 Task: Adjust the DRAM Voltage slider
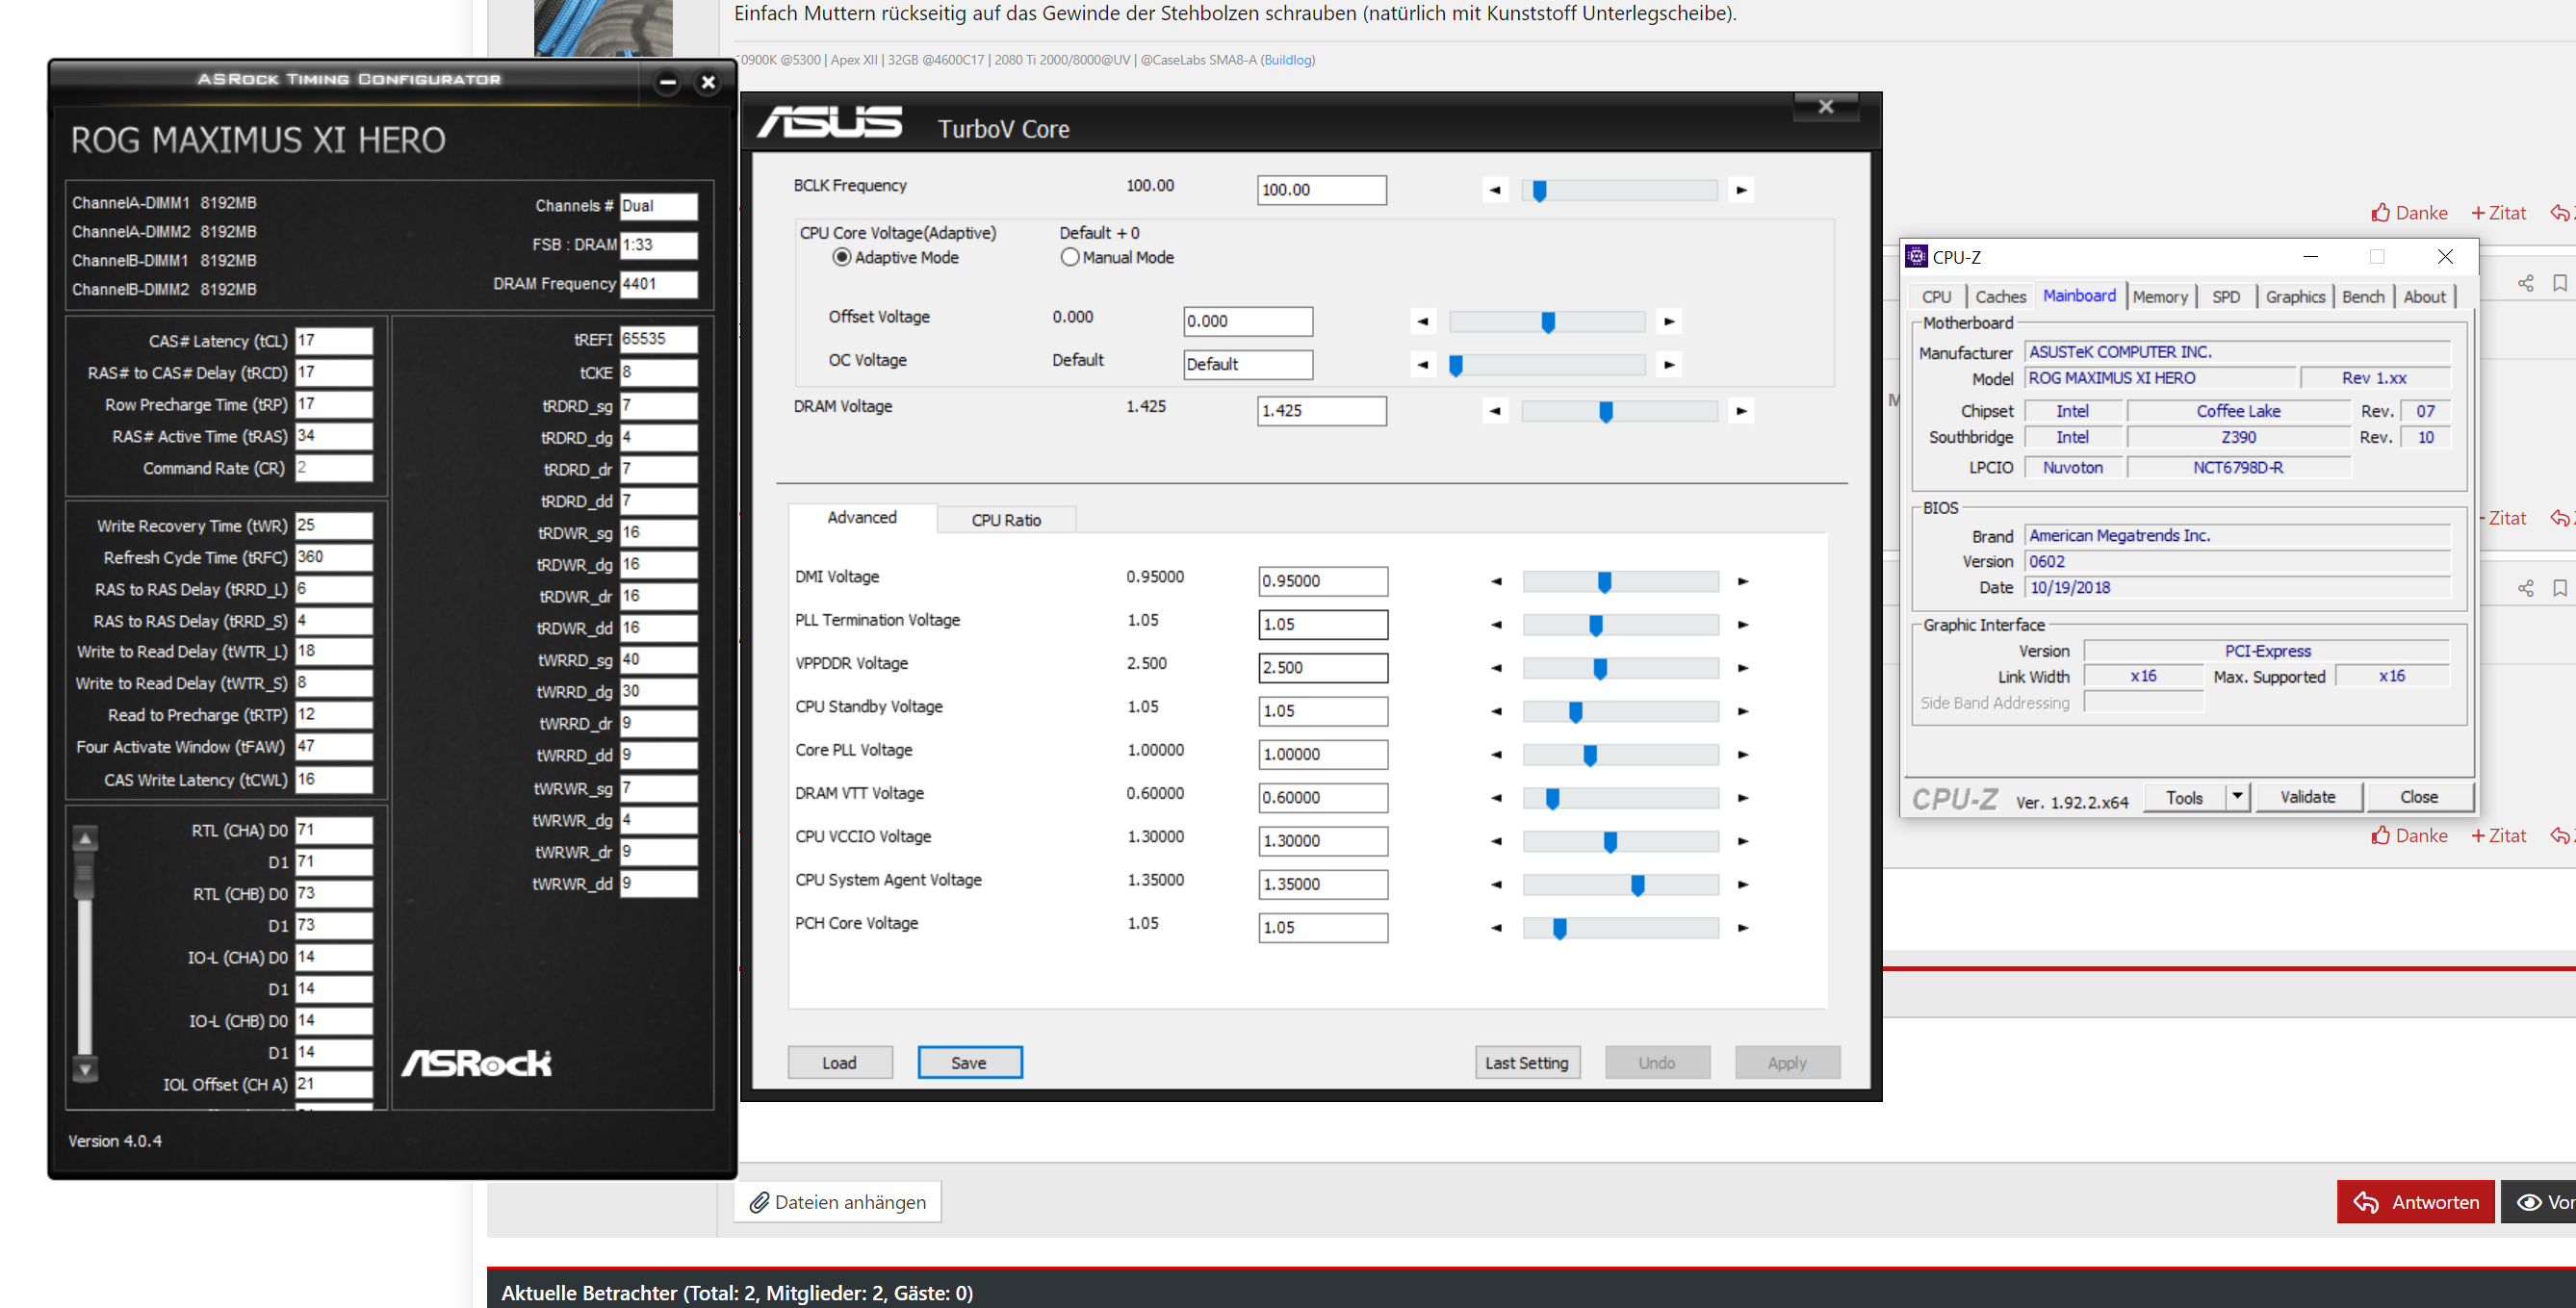[1606, 412]
